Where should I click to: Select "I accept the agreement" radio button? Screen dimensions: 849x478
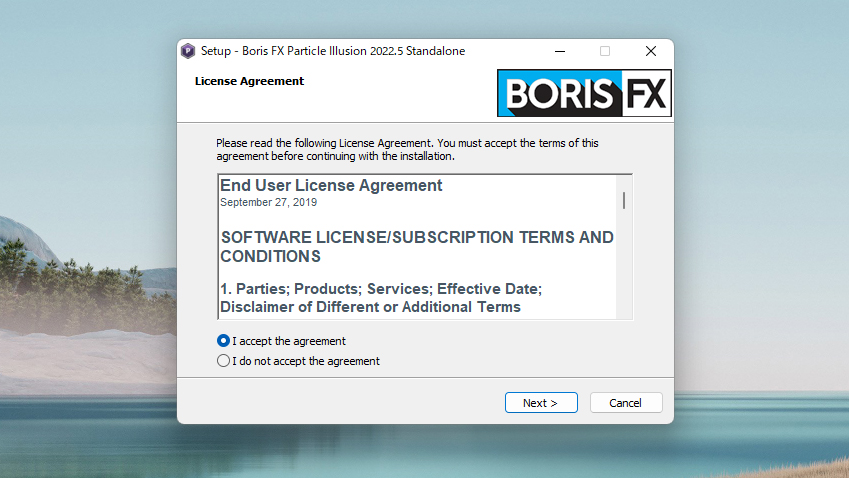coord(223,341)
